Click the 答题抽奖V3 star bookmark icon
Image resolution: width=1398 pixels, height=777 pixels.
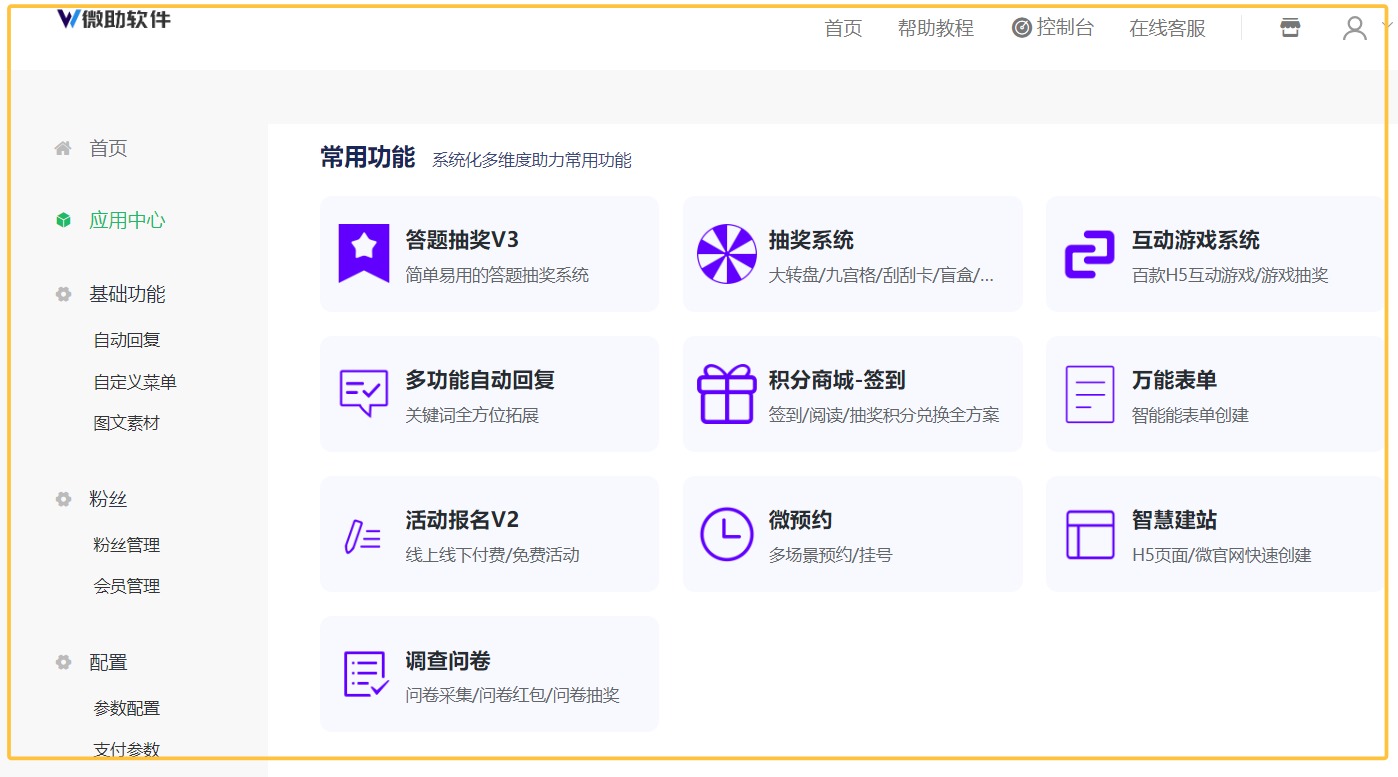coord(363,254)
